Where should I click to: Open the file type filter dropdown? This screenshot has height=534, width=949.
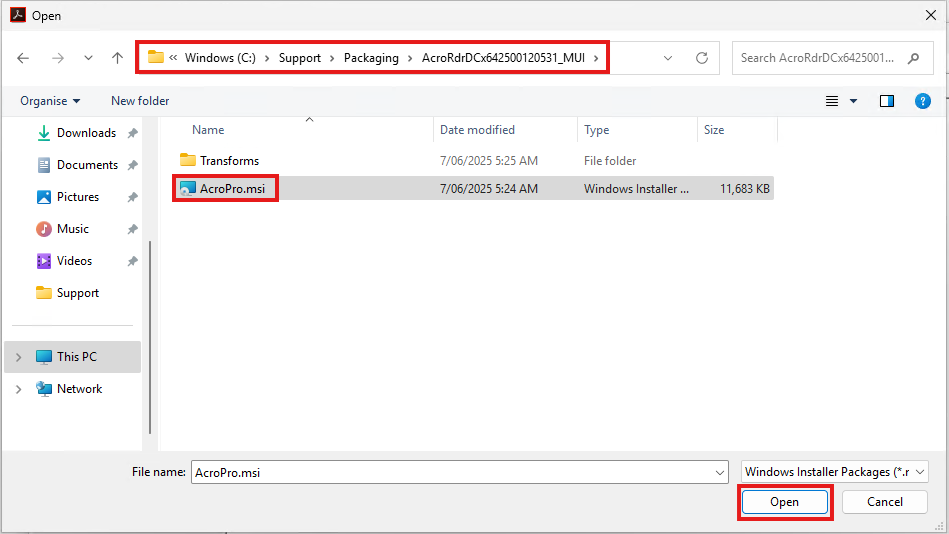835,472
